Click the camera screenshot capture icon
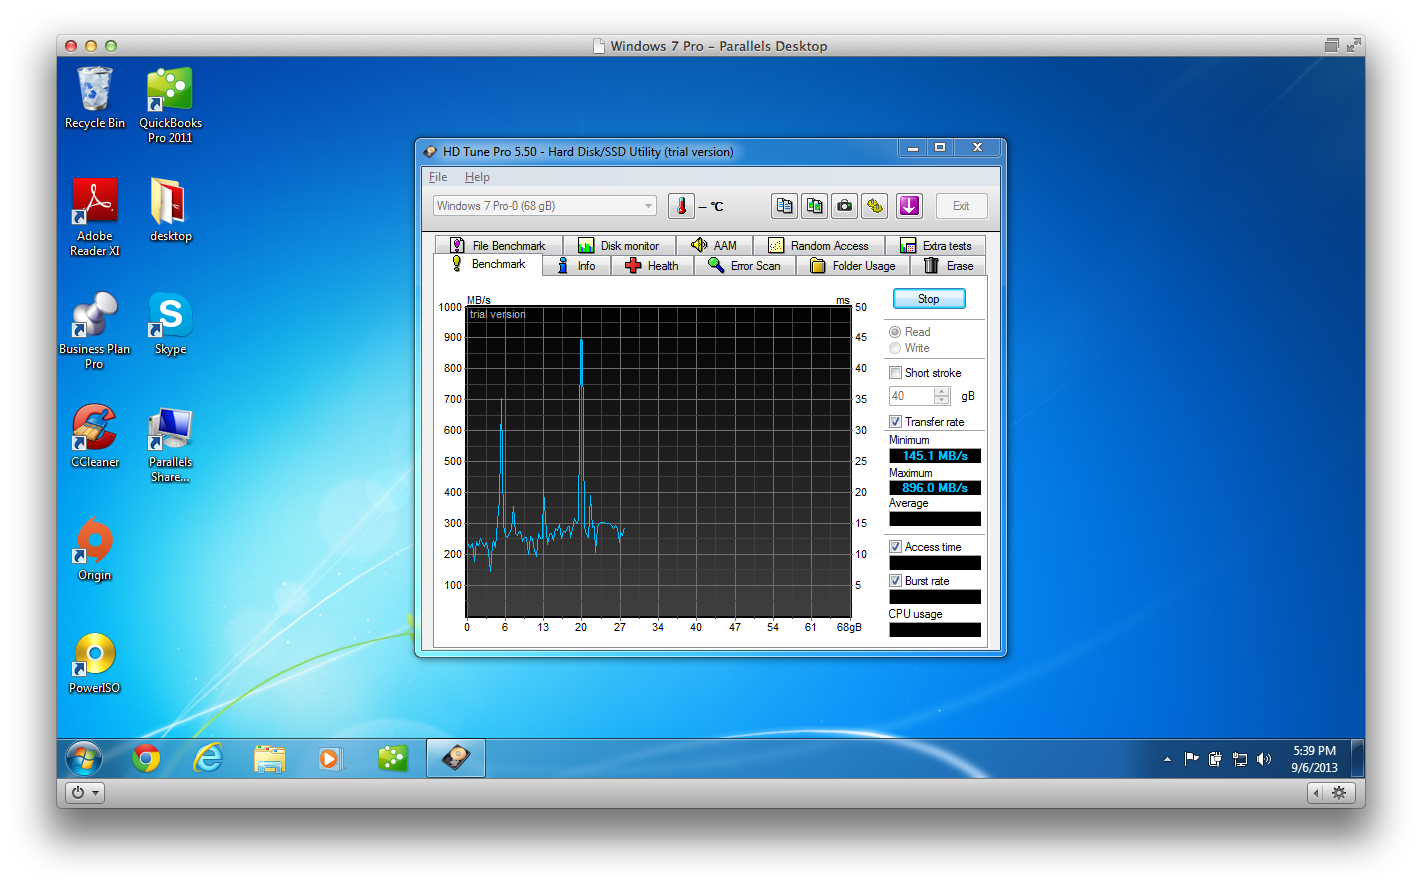This screenshot has height=887, width=1422. (844, 205)
